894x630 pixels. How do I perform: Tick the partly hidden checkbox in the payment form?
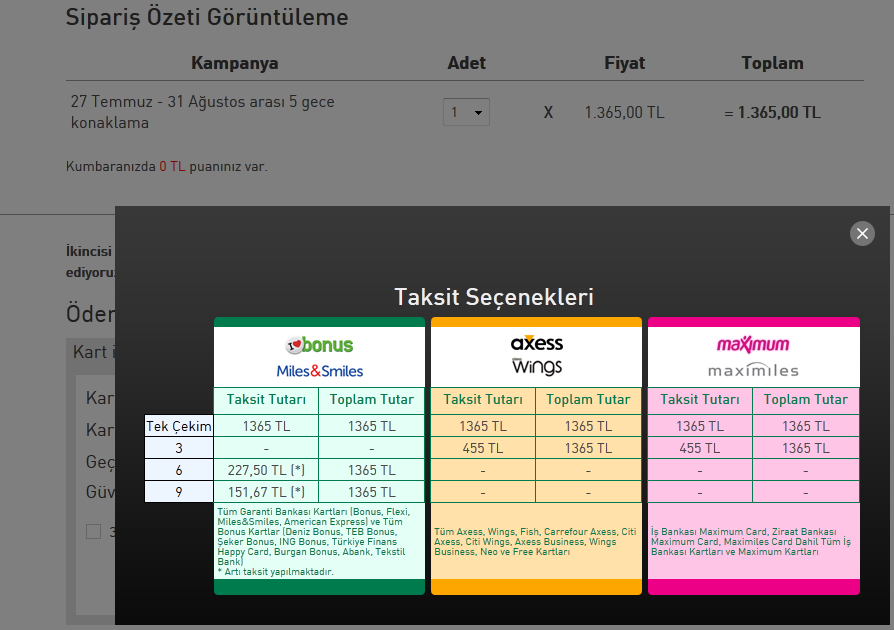pos(94,531)
